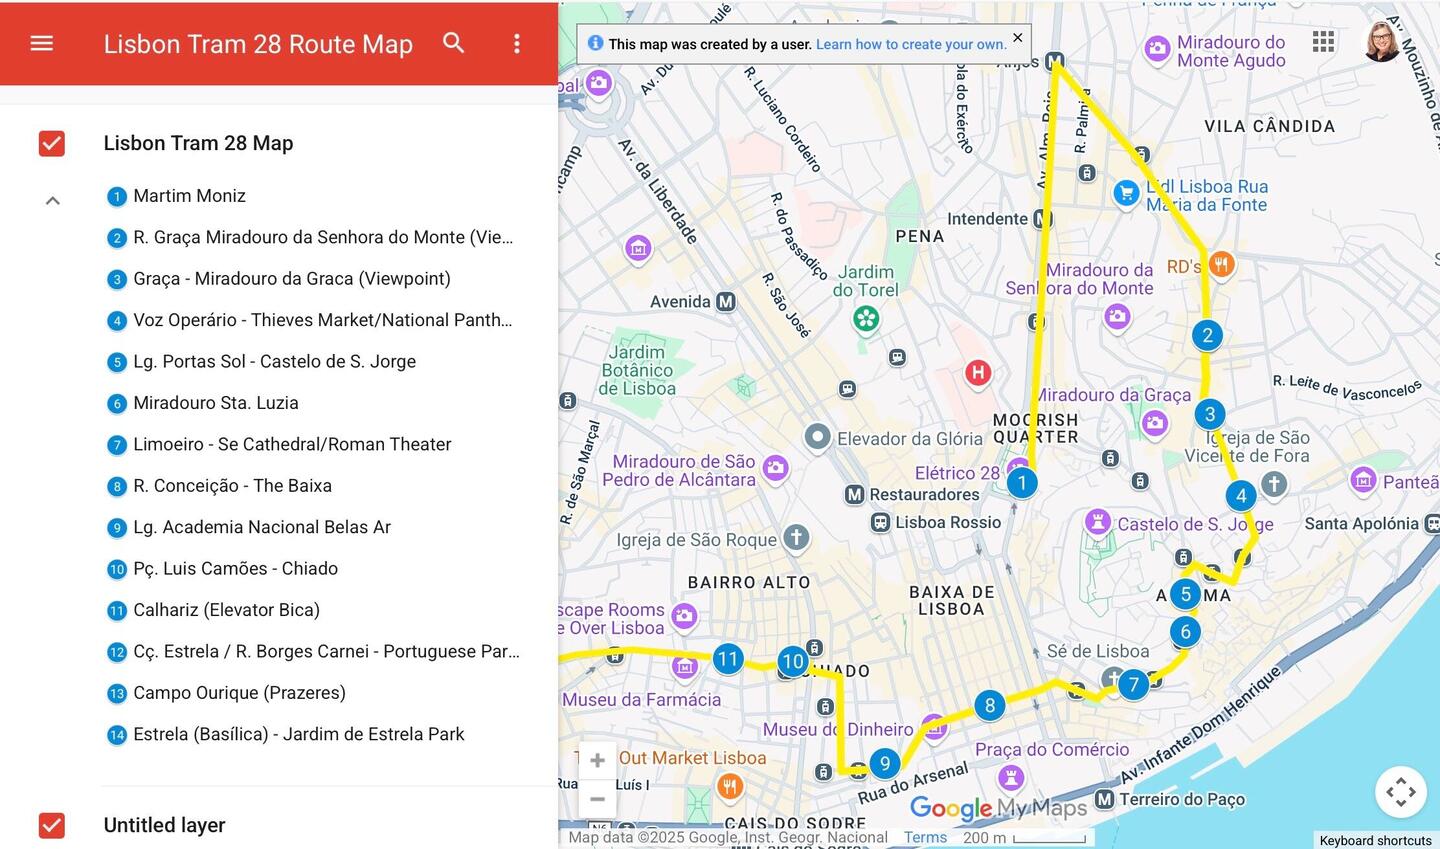The width and height of the screenshot is (1440, 849).
Task: Open the hamburger menu in red header
Action: click(x=42, y=43)
